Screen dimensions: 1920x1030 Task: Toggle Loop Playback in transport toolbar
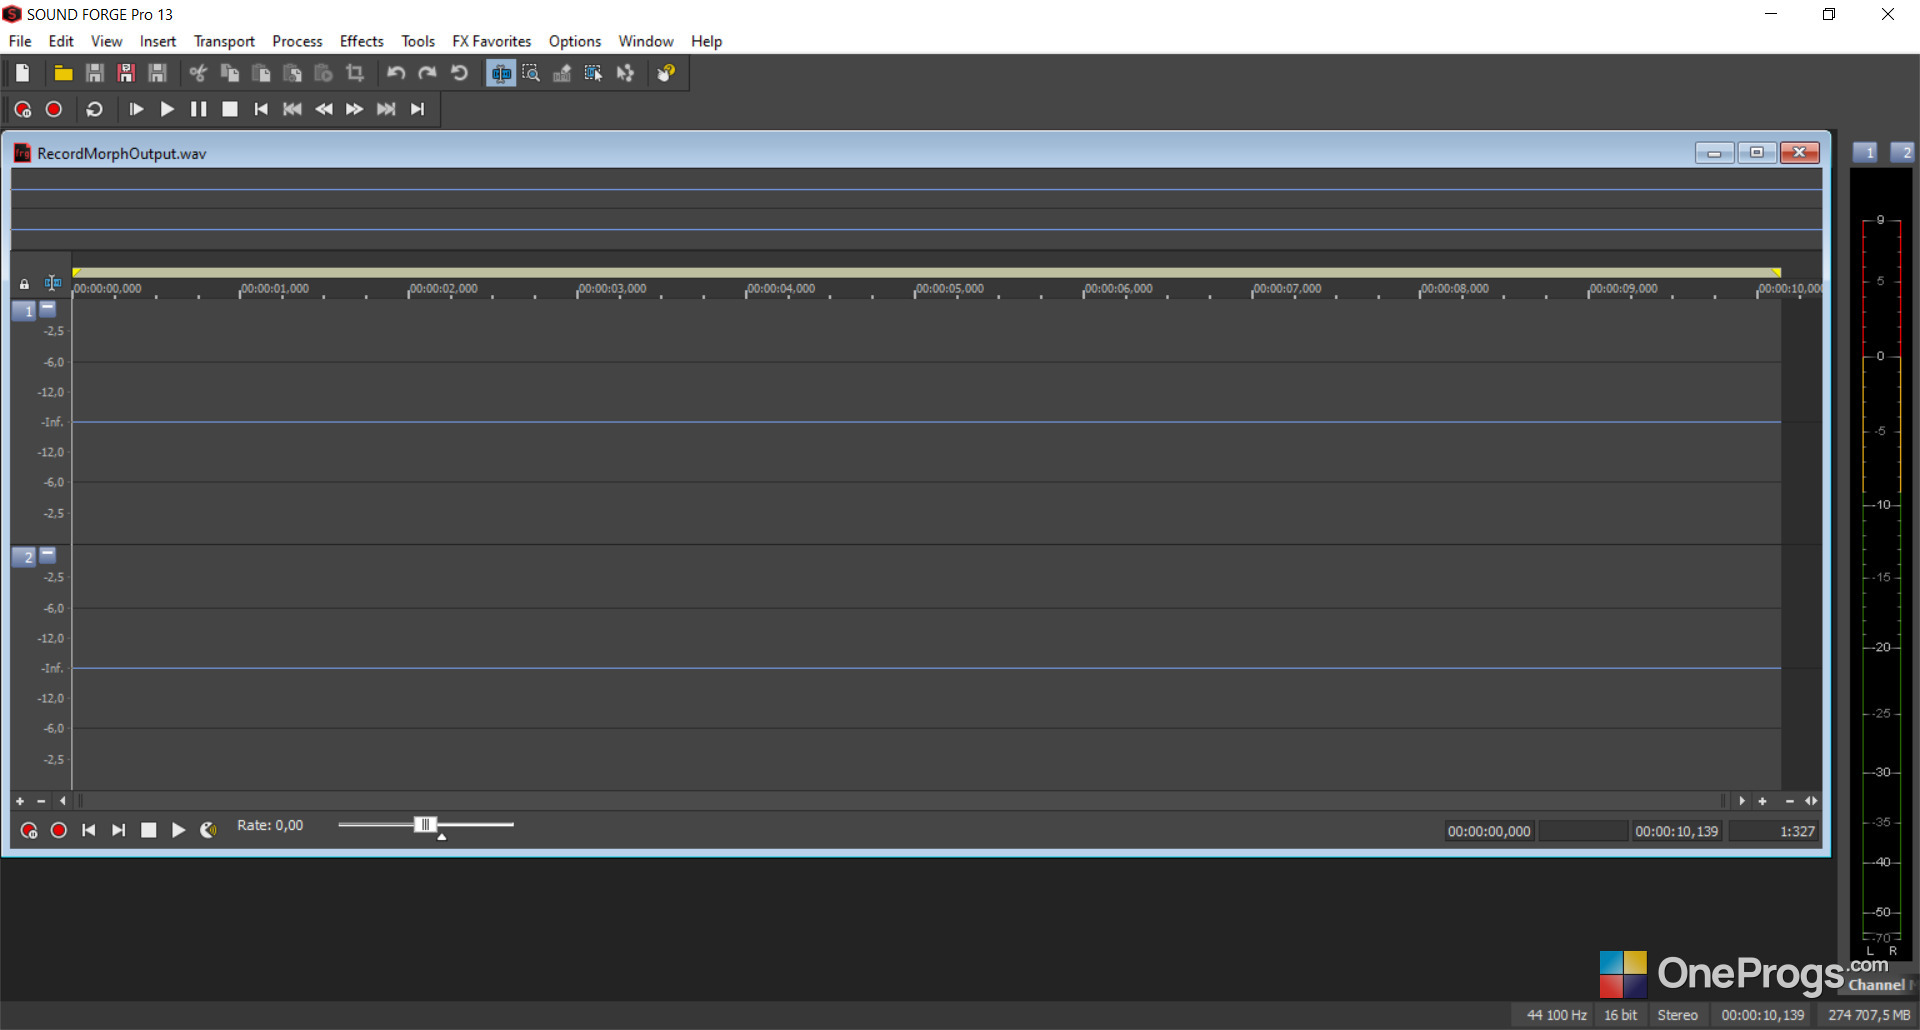coord(95,109)
